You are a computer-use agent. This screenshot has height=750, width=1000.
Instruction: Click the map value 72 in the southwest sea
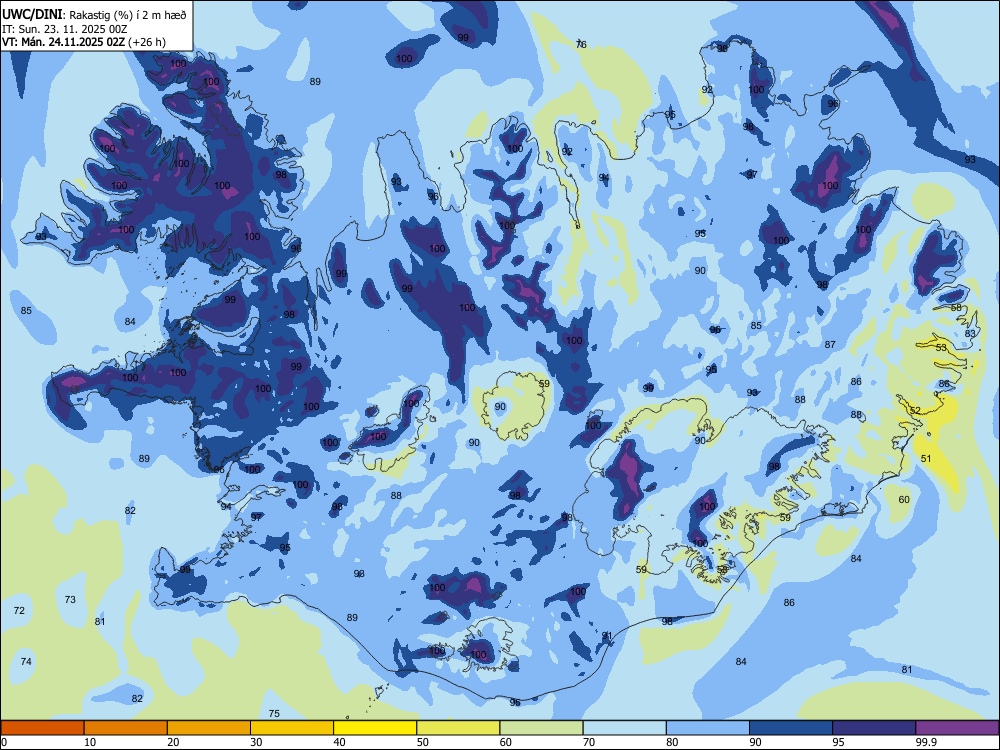(19, 610)
